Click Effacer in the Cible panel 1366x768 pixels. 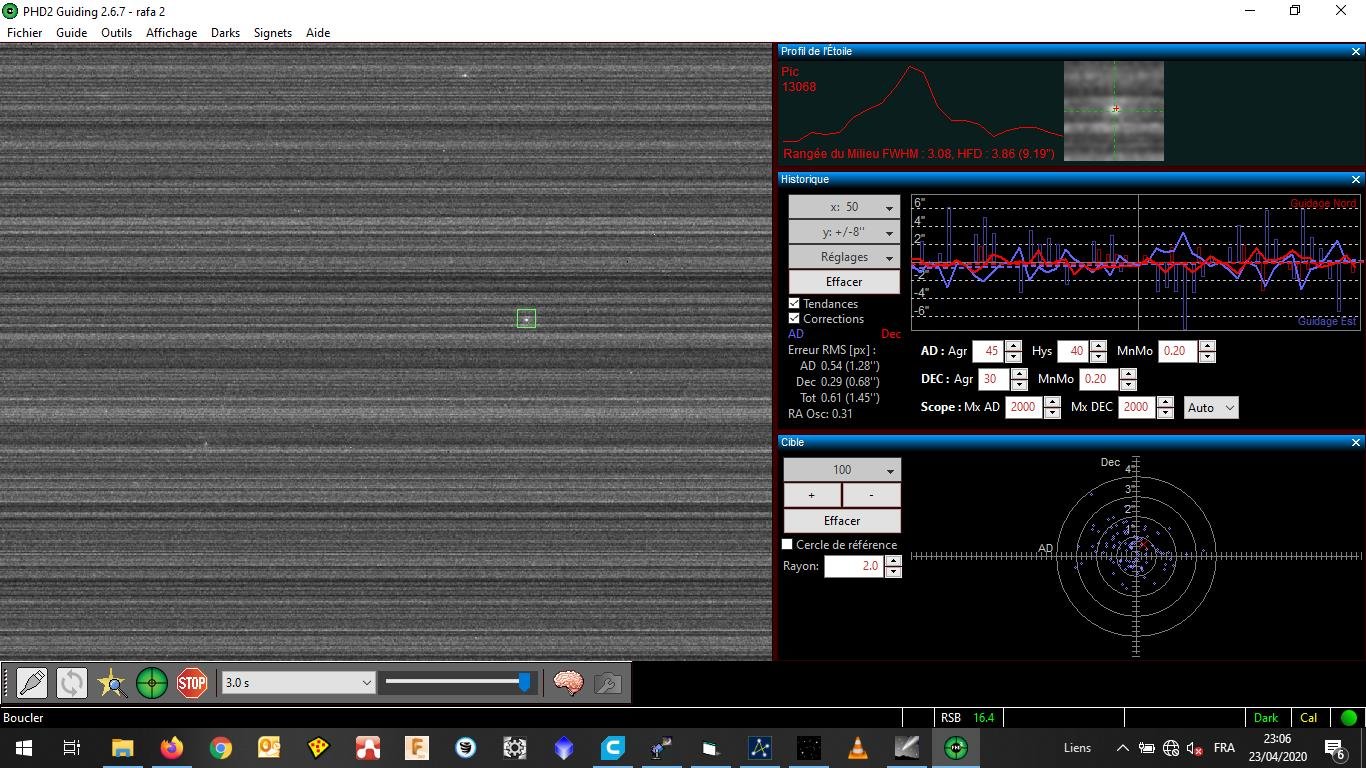[x=842, y=521]
